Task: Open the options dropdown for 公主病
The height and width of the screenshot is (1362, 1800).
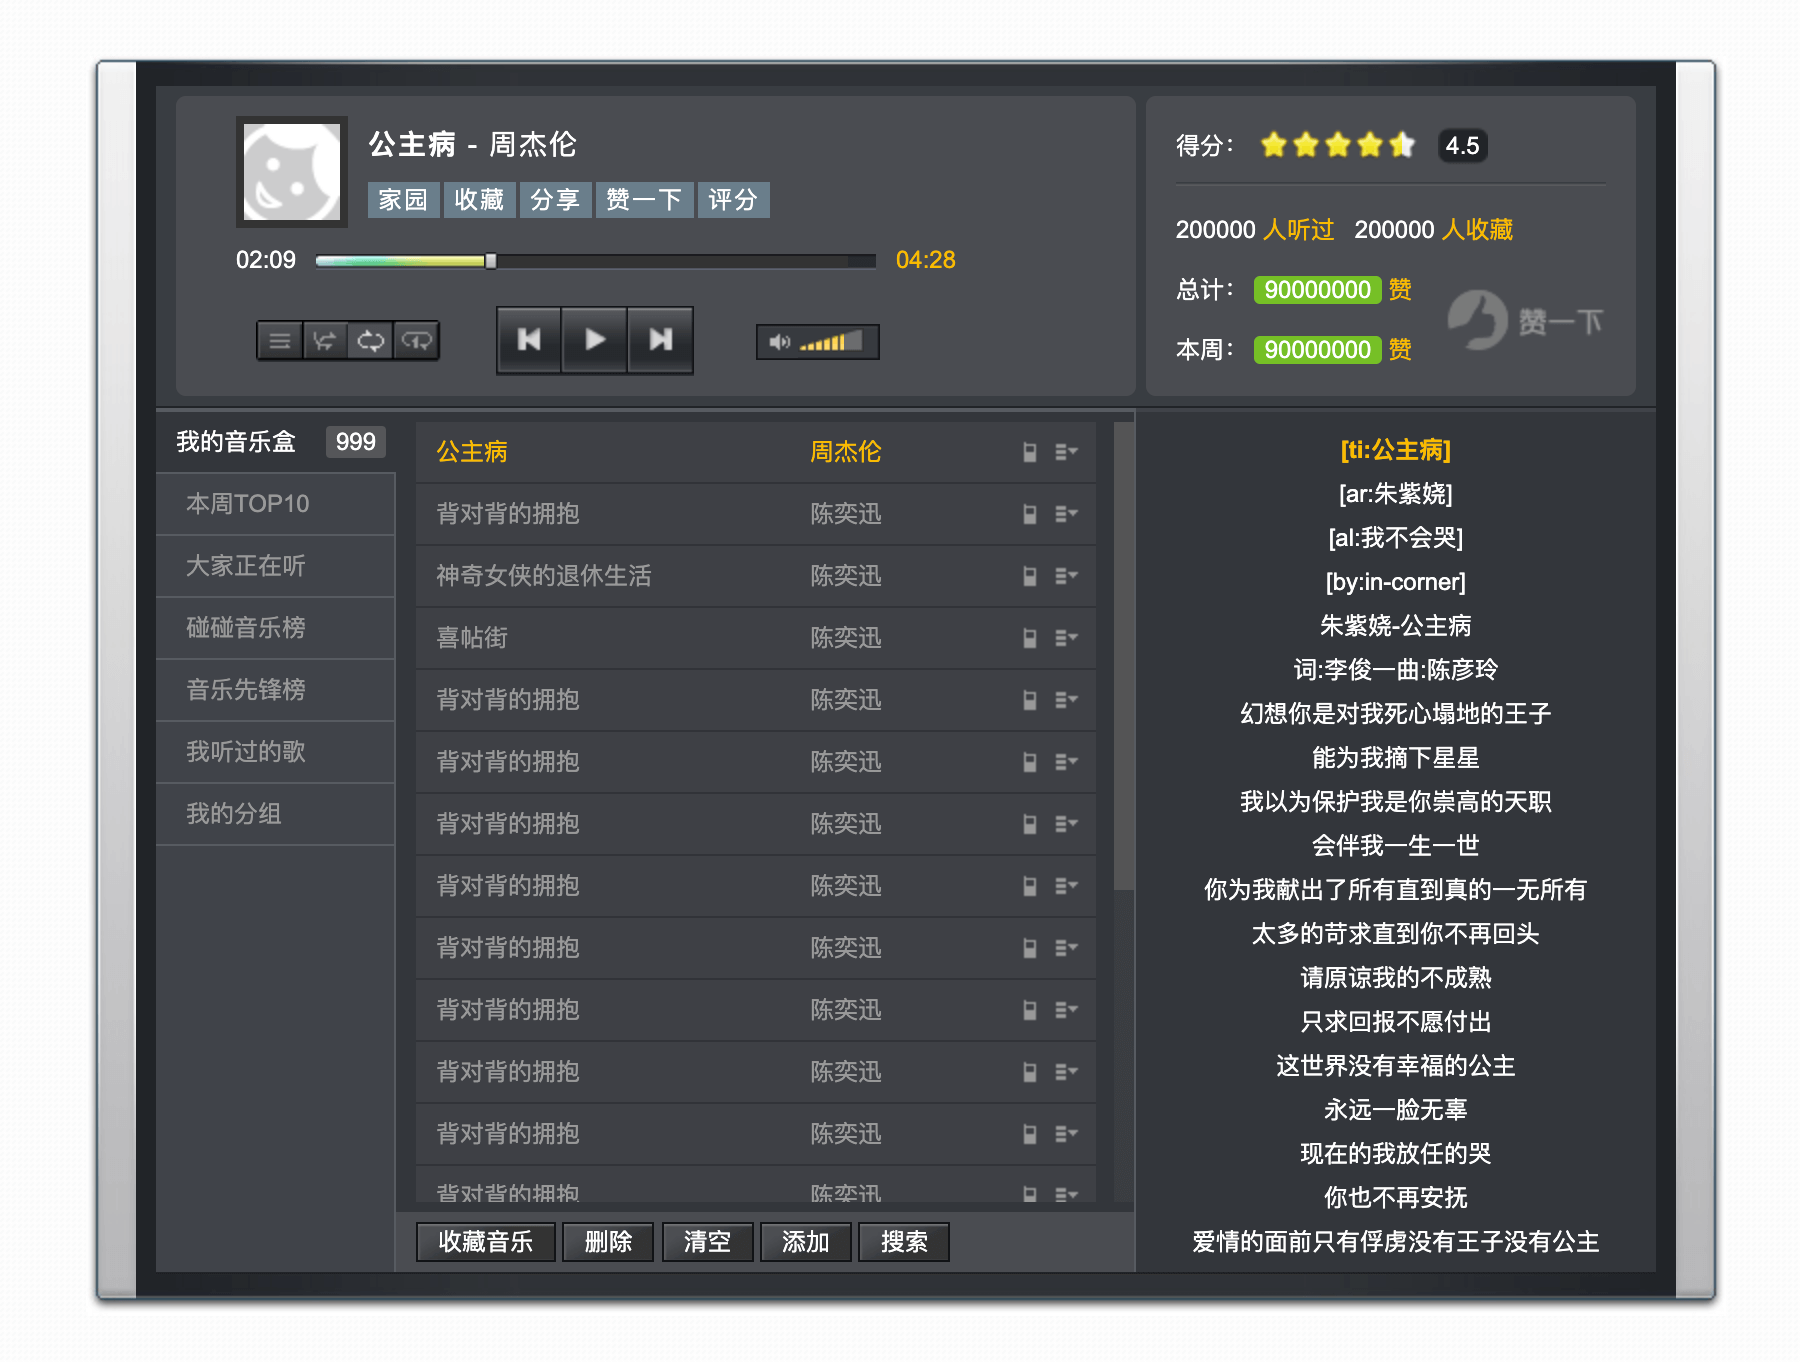Action: click(1066, 452)
